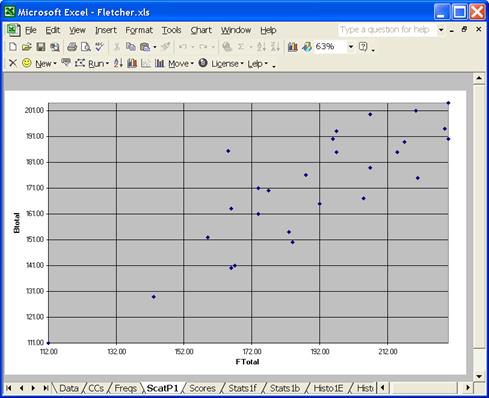The image size is (489, 398).
Task: Open the Move dropdown menu
Action: (181, 63)
